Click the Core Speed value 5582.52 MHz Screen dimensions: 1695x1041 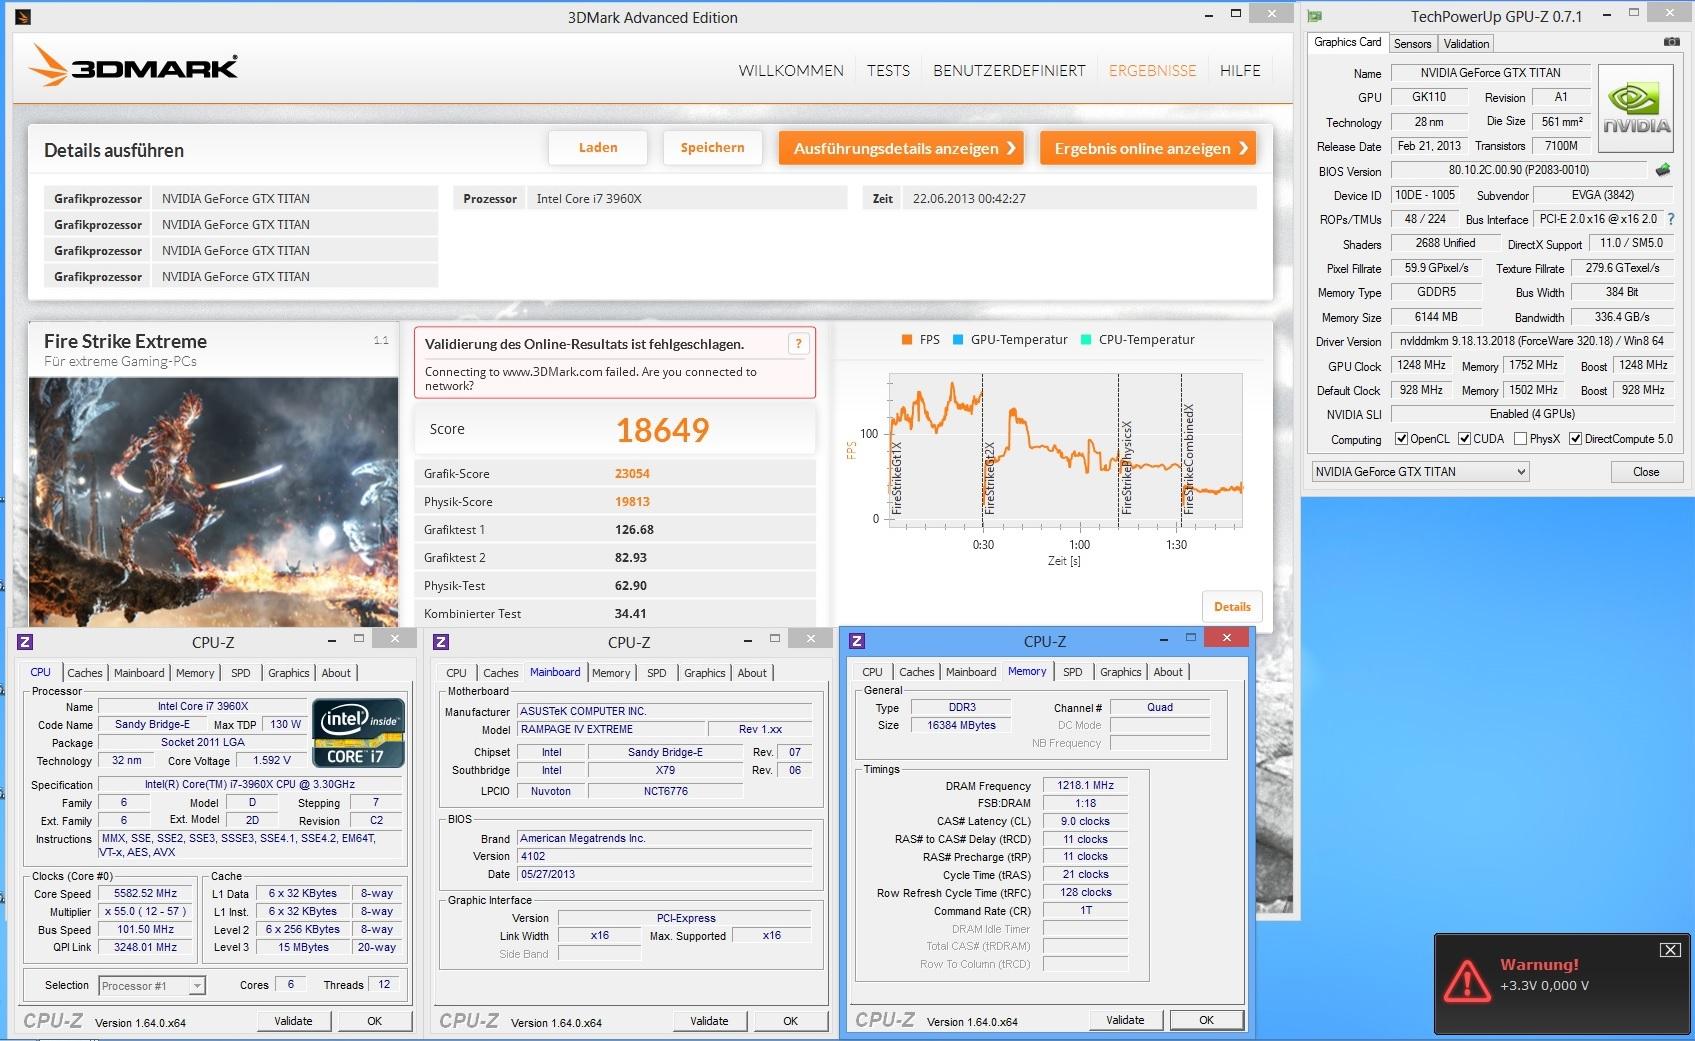point(145,894)
